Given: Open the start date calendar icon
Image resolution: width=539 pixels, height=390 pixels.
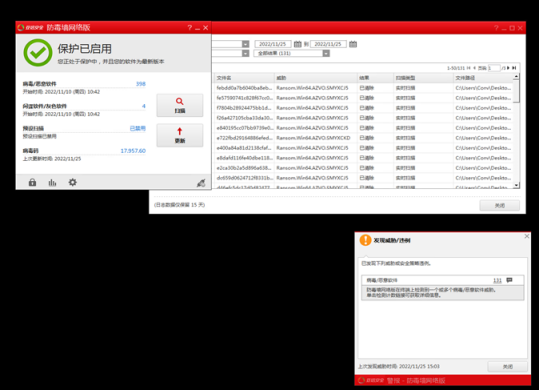Looking at the screenshot, I should click(298, 44).
